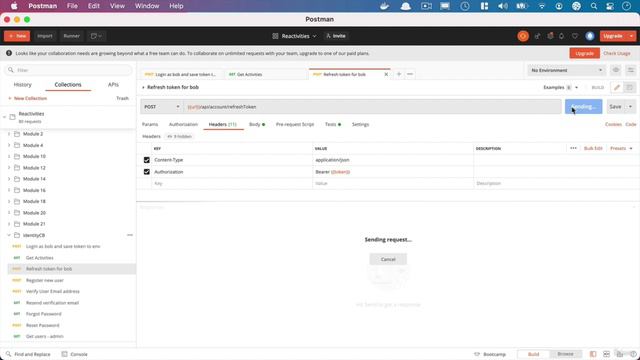640x360 pixels.
Task: Open IdentityCB folder options ellipsis
Action: (130, 235)
